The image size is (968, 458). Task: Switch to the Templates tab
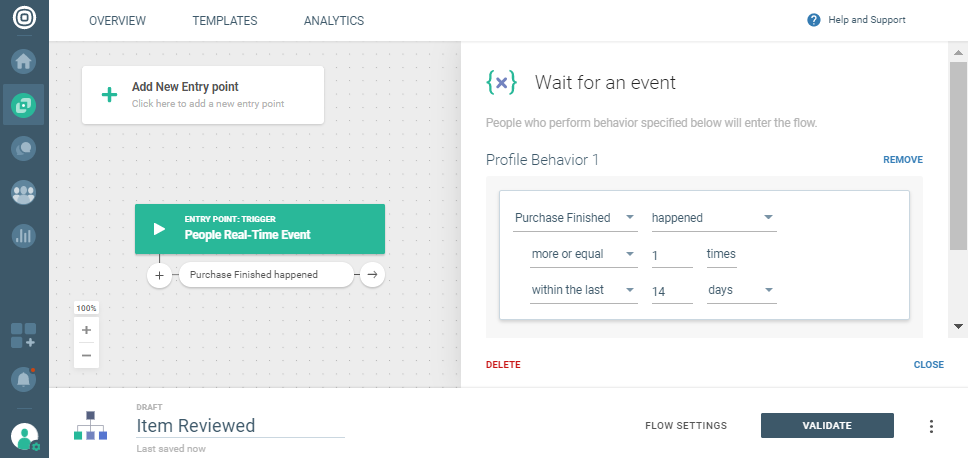coord(225,21)
